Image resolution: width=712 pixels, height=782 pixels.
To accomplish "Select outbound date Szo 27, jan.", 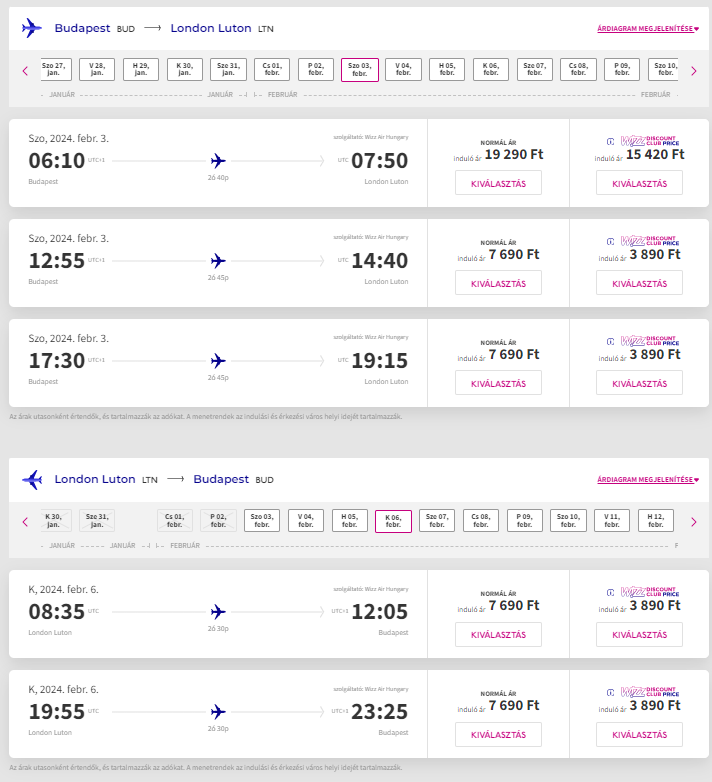I will tap(54, 69).
